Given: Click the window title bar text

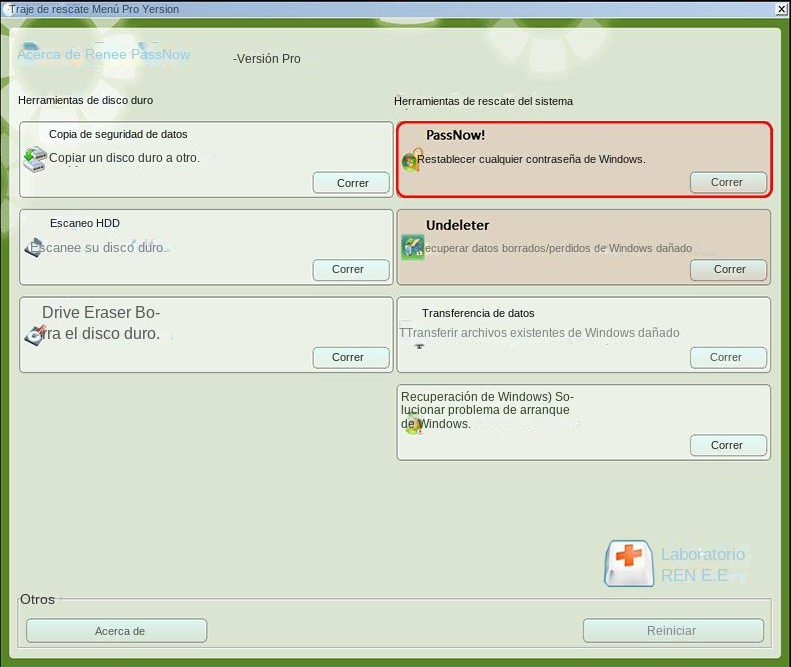Looking at the screenshot, I should [94, 9].
